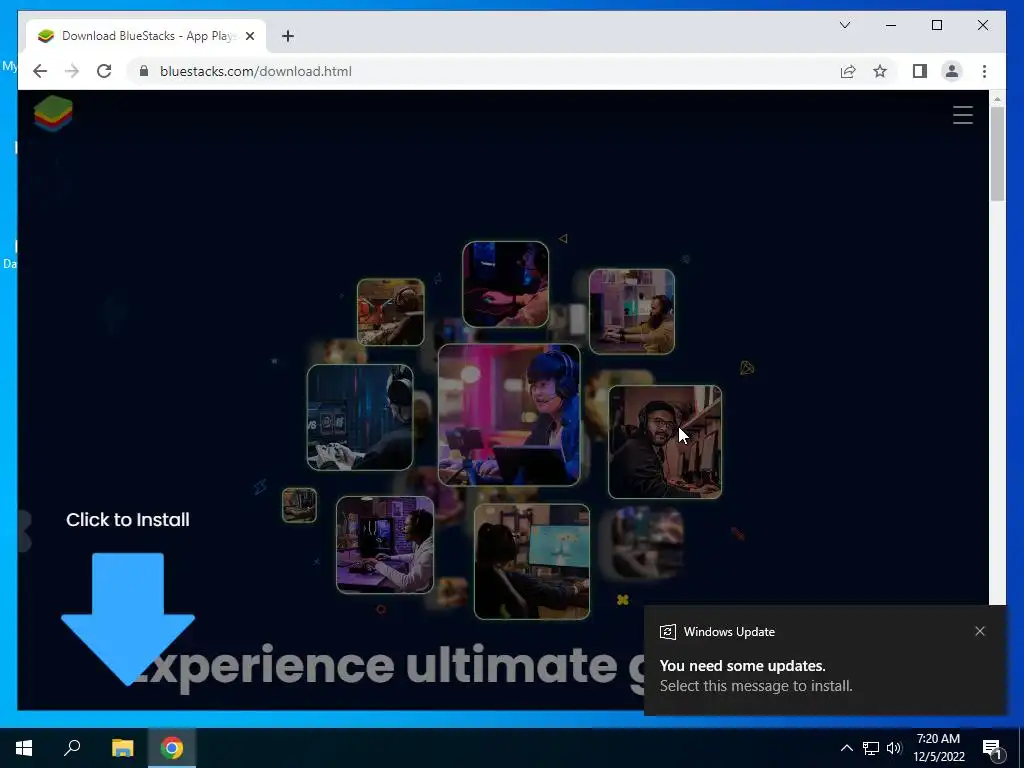Bookmark this tab with the star icon

pyautogui.click(x=880, y=71)
